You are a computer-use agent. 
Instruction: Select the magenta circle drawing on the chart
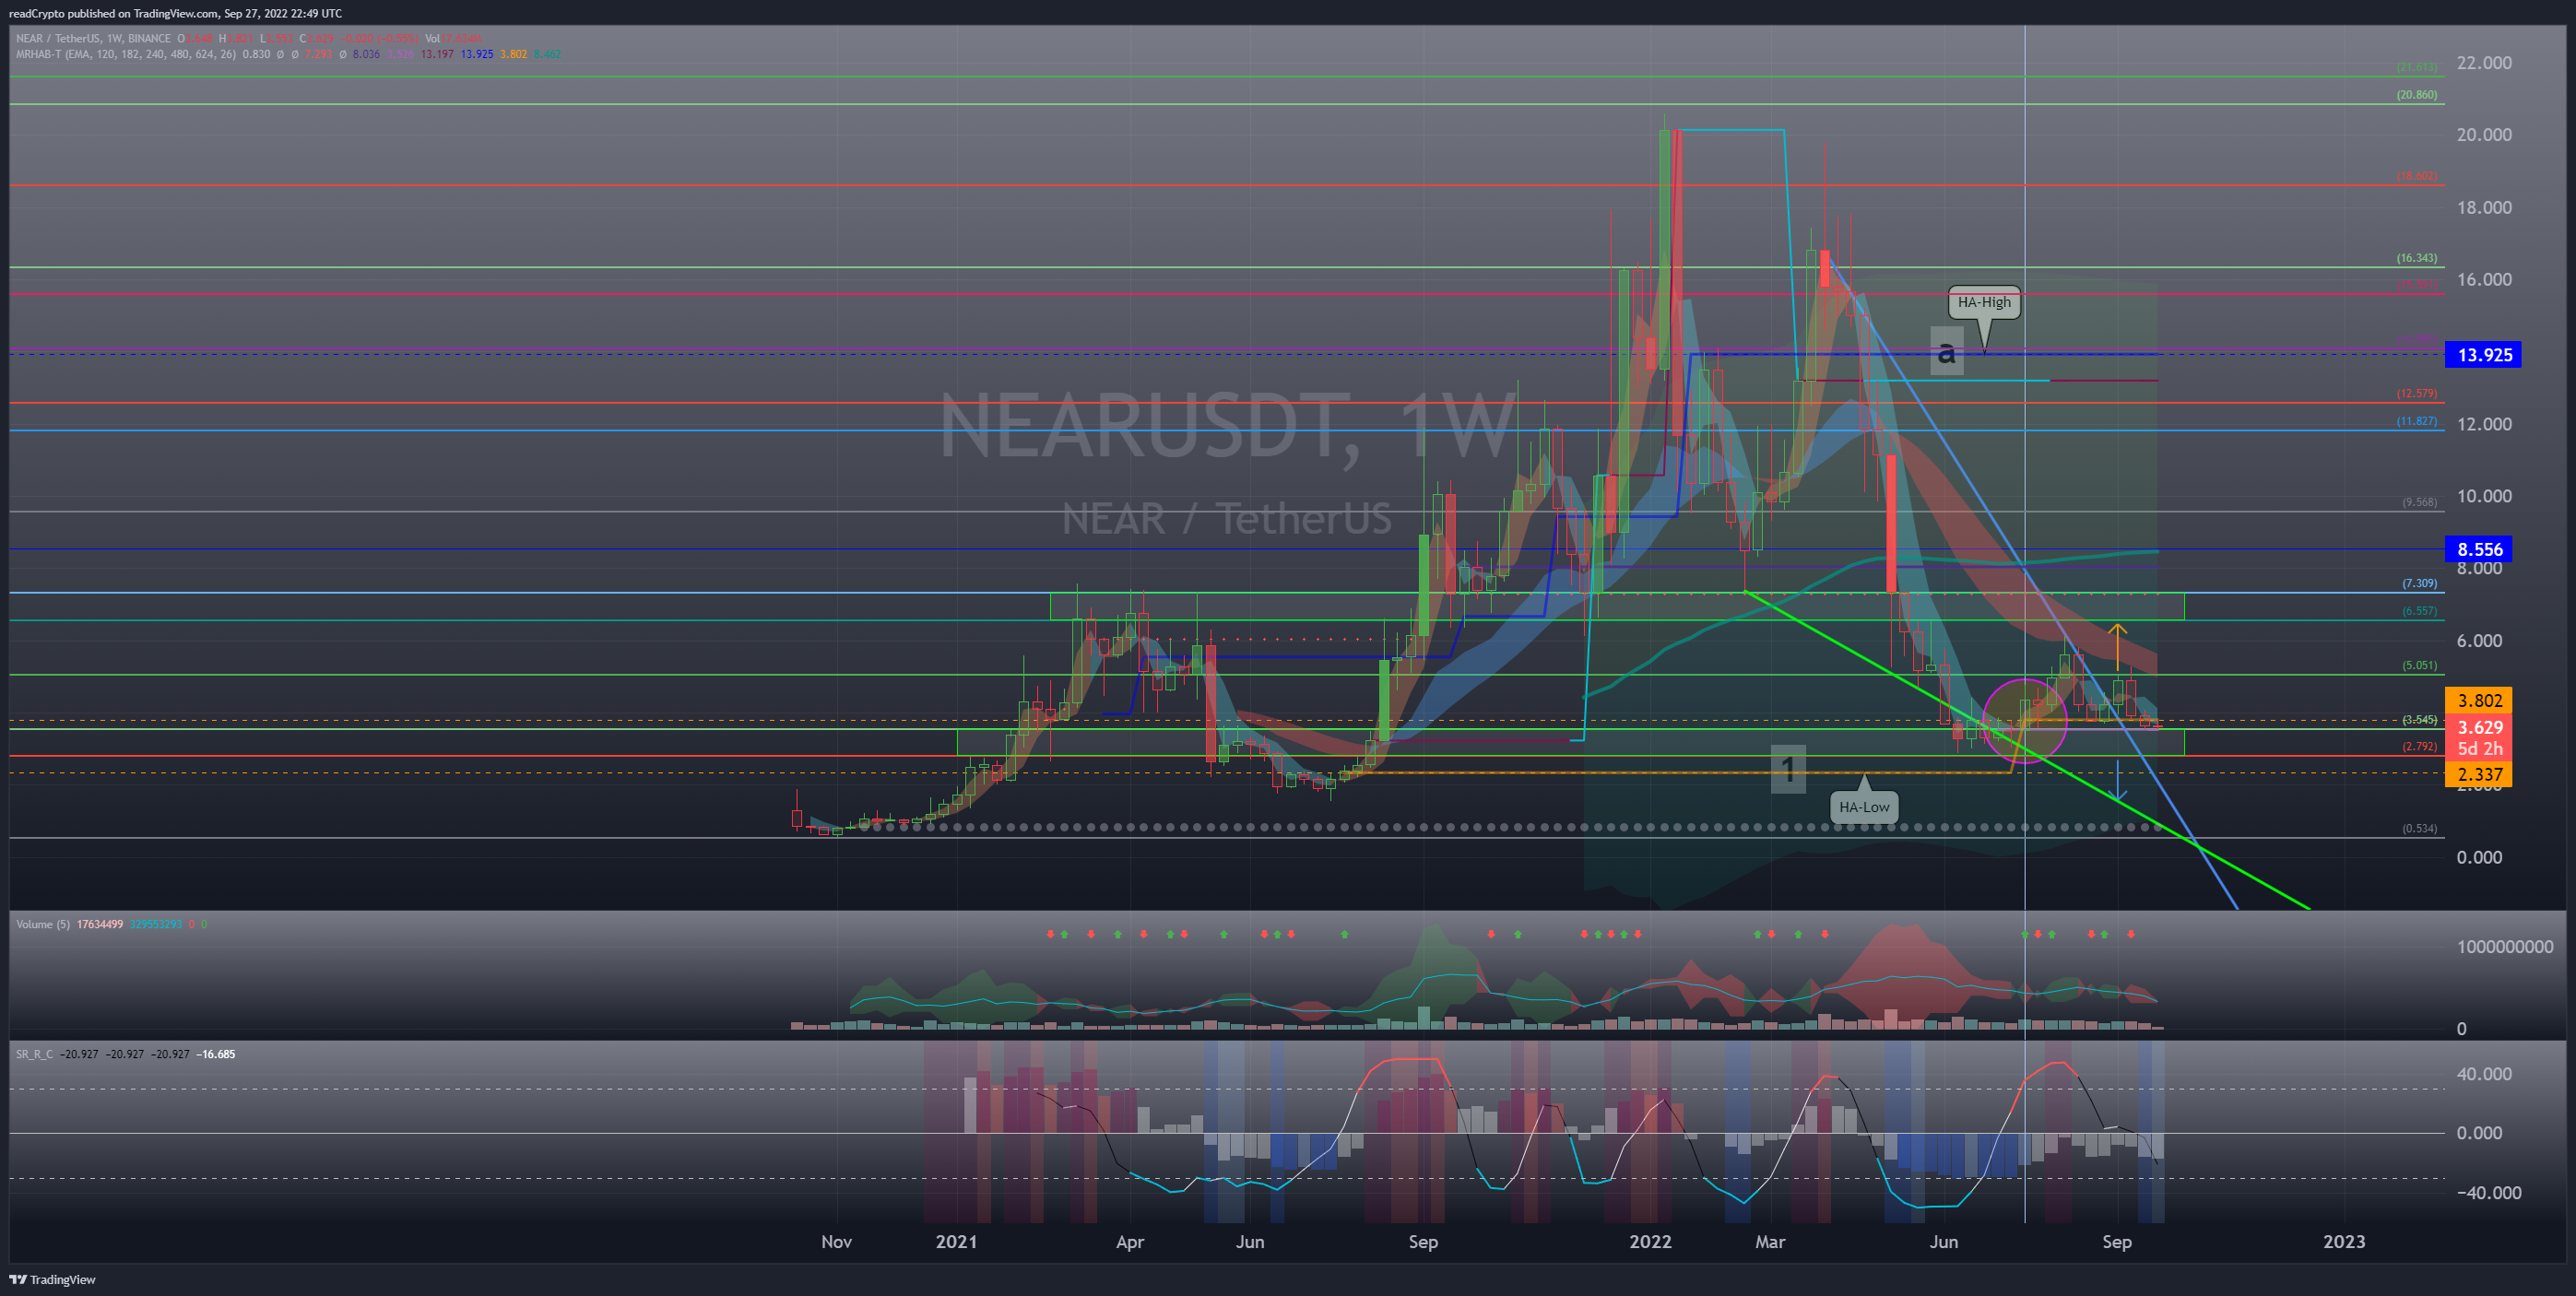tap(2024, 720)
